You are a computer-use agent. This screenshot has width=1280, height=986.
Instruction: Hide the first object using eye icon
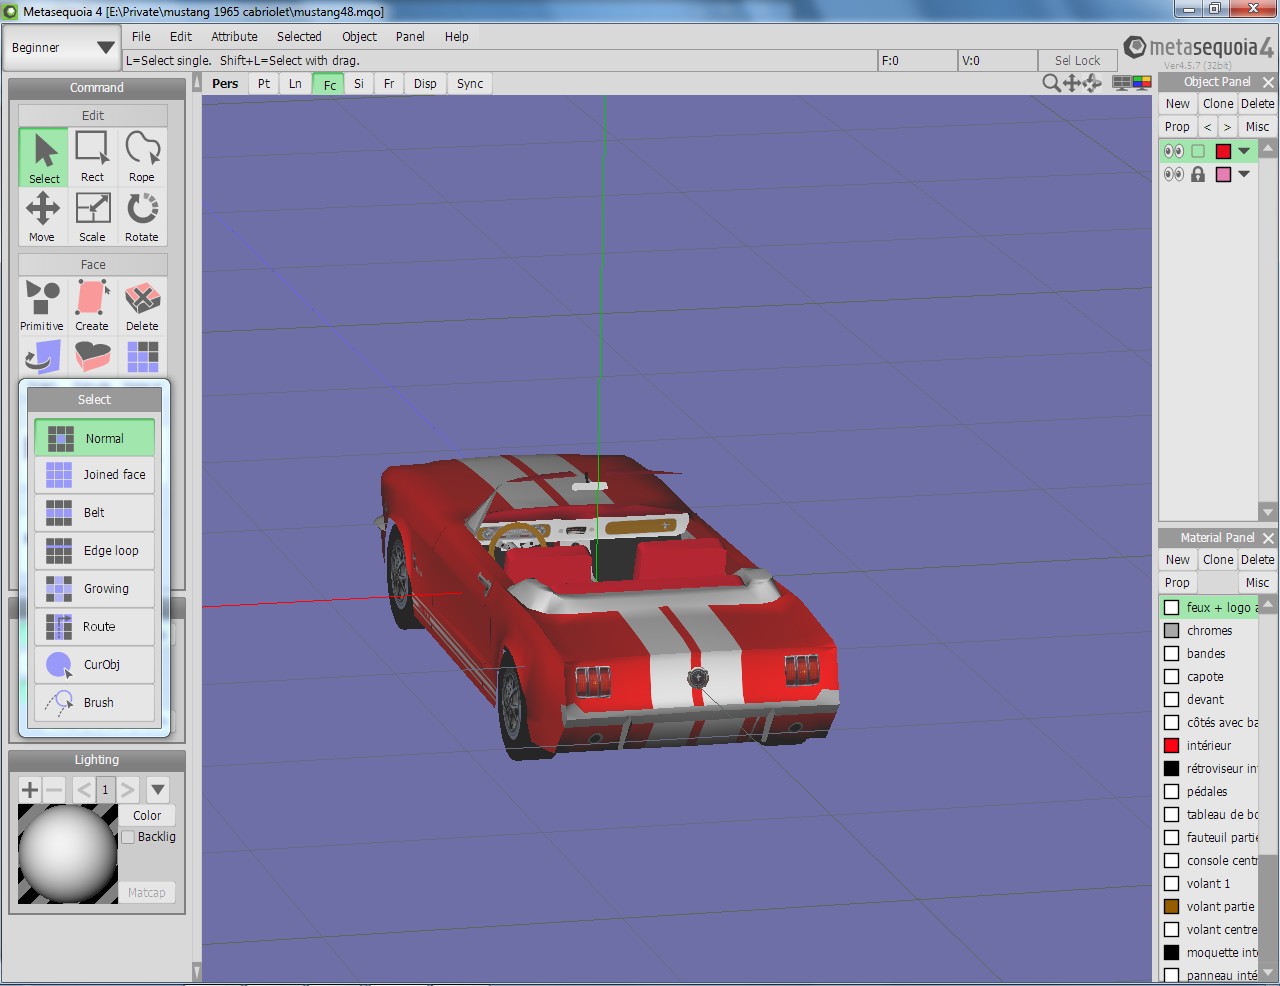pyautogui.click(x=1173, y=151)
